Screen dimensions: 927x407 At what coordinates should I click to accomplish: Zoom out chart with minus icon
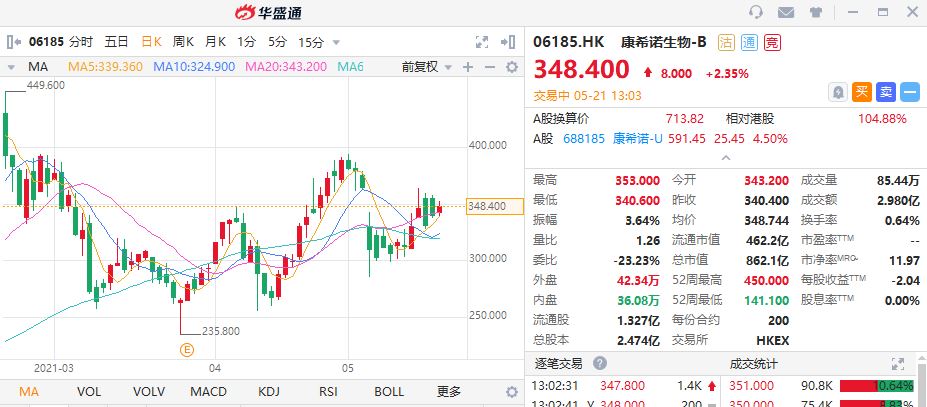click(x=490, y=67)
